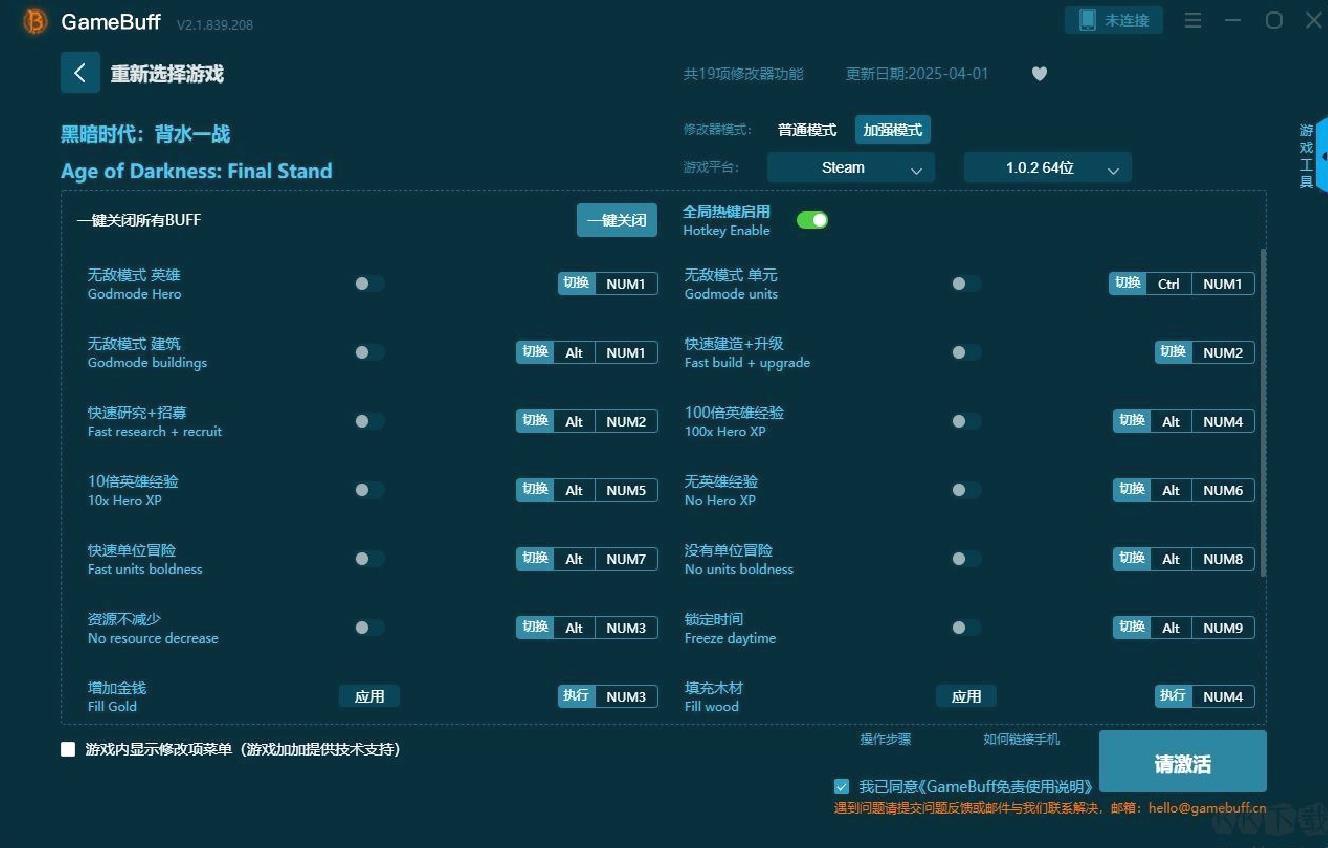Click NUM2 hotkey for Fast build + upgrade
The image size is (1328, 848).
tap(1223, 352)
